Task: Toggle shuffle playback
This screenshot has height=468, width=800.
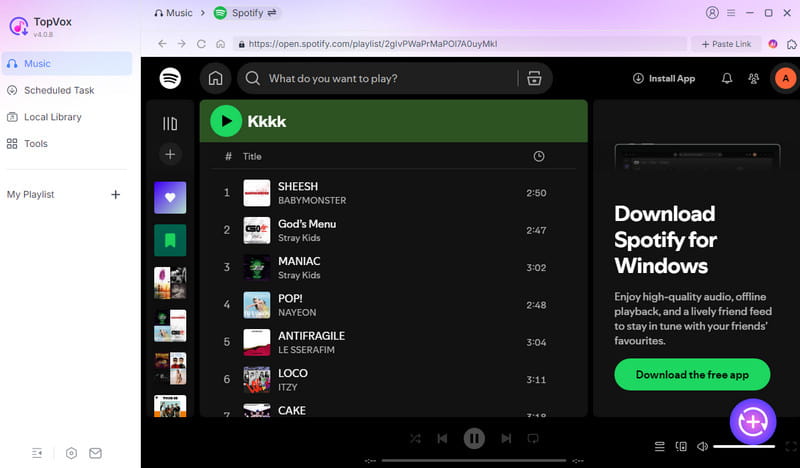Action: (415, 438)
